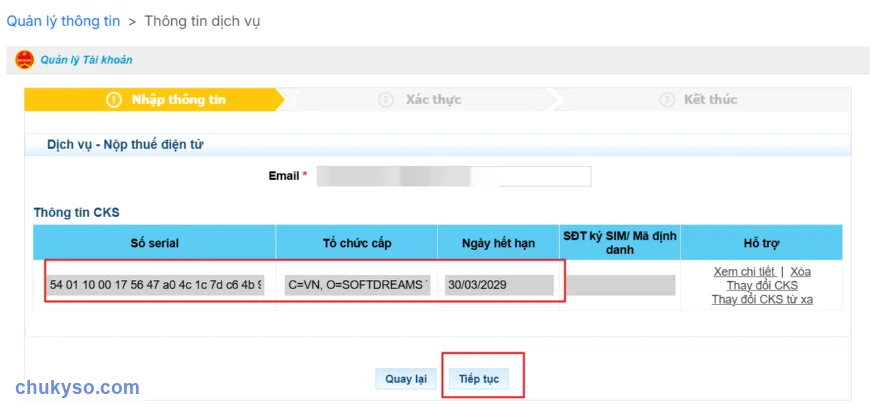
Task: Click the step 3 circle icon
Action: tap(666, 100)
